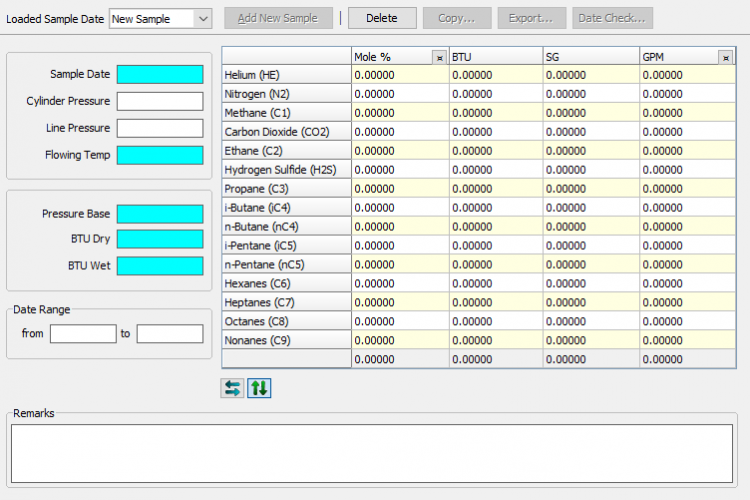Click the Flowing Temp field
Screen dimensions: 750x500
pyautogui.click(x=160, y=155)
